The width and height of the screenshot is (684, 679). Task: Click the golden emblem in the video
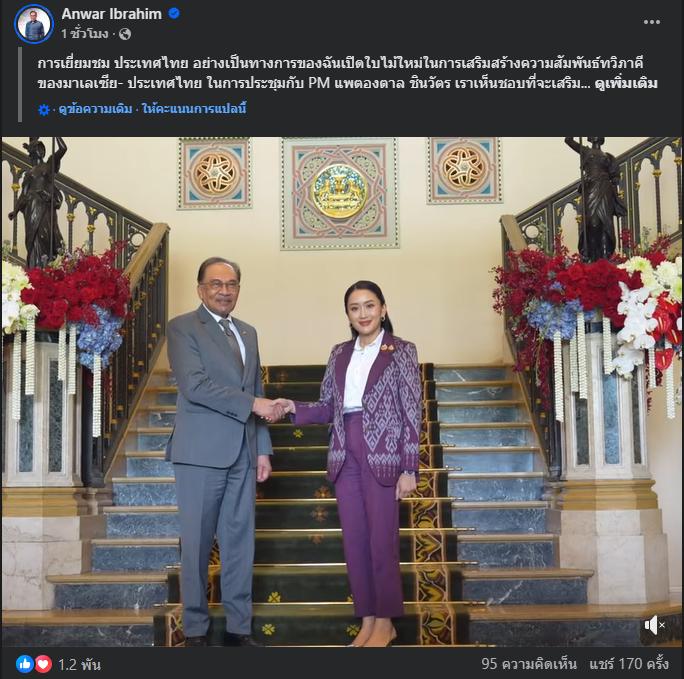click(x=340, y=192)
